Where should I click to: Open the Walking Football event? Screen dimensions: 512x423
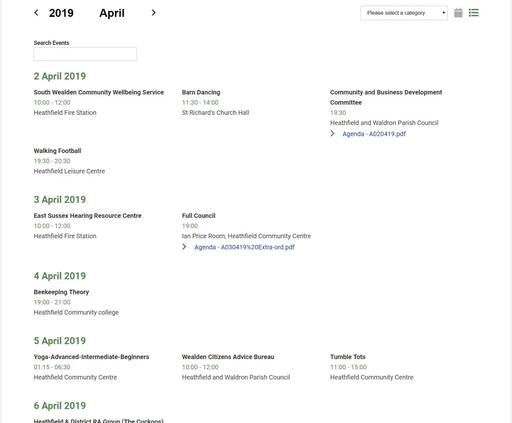(x=57, y=151)
